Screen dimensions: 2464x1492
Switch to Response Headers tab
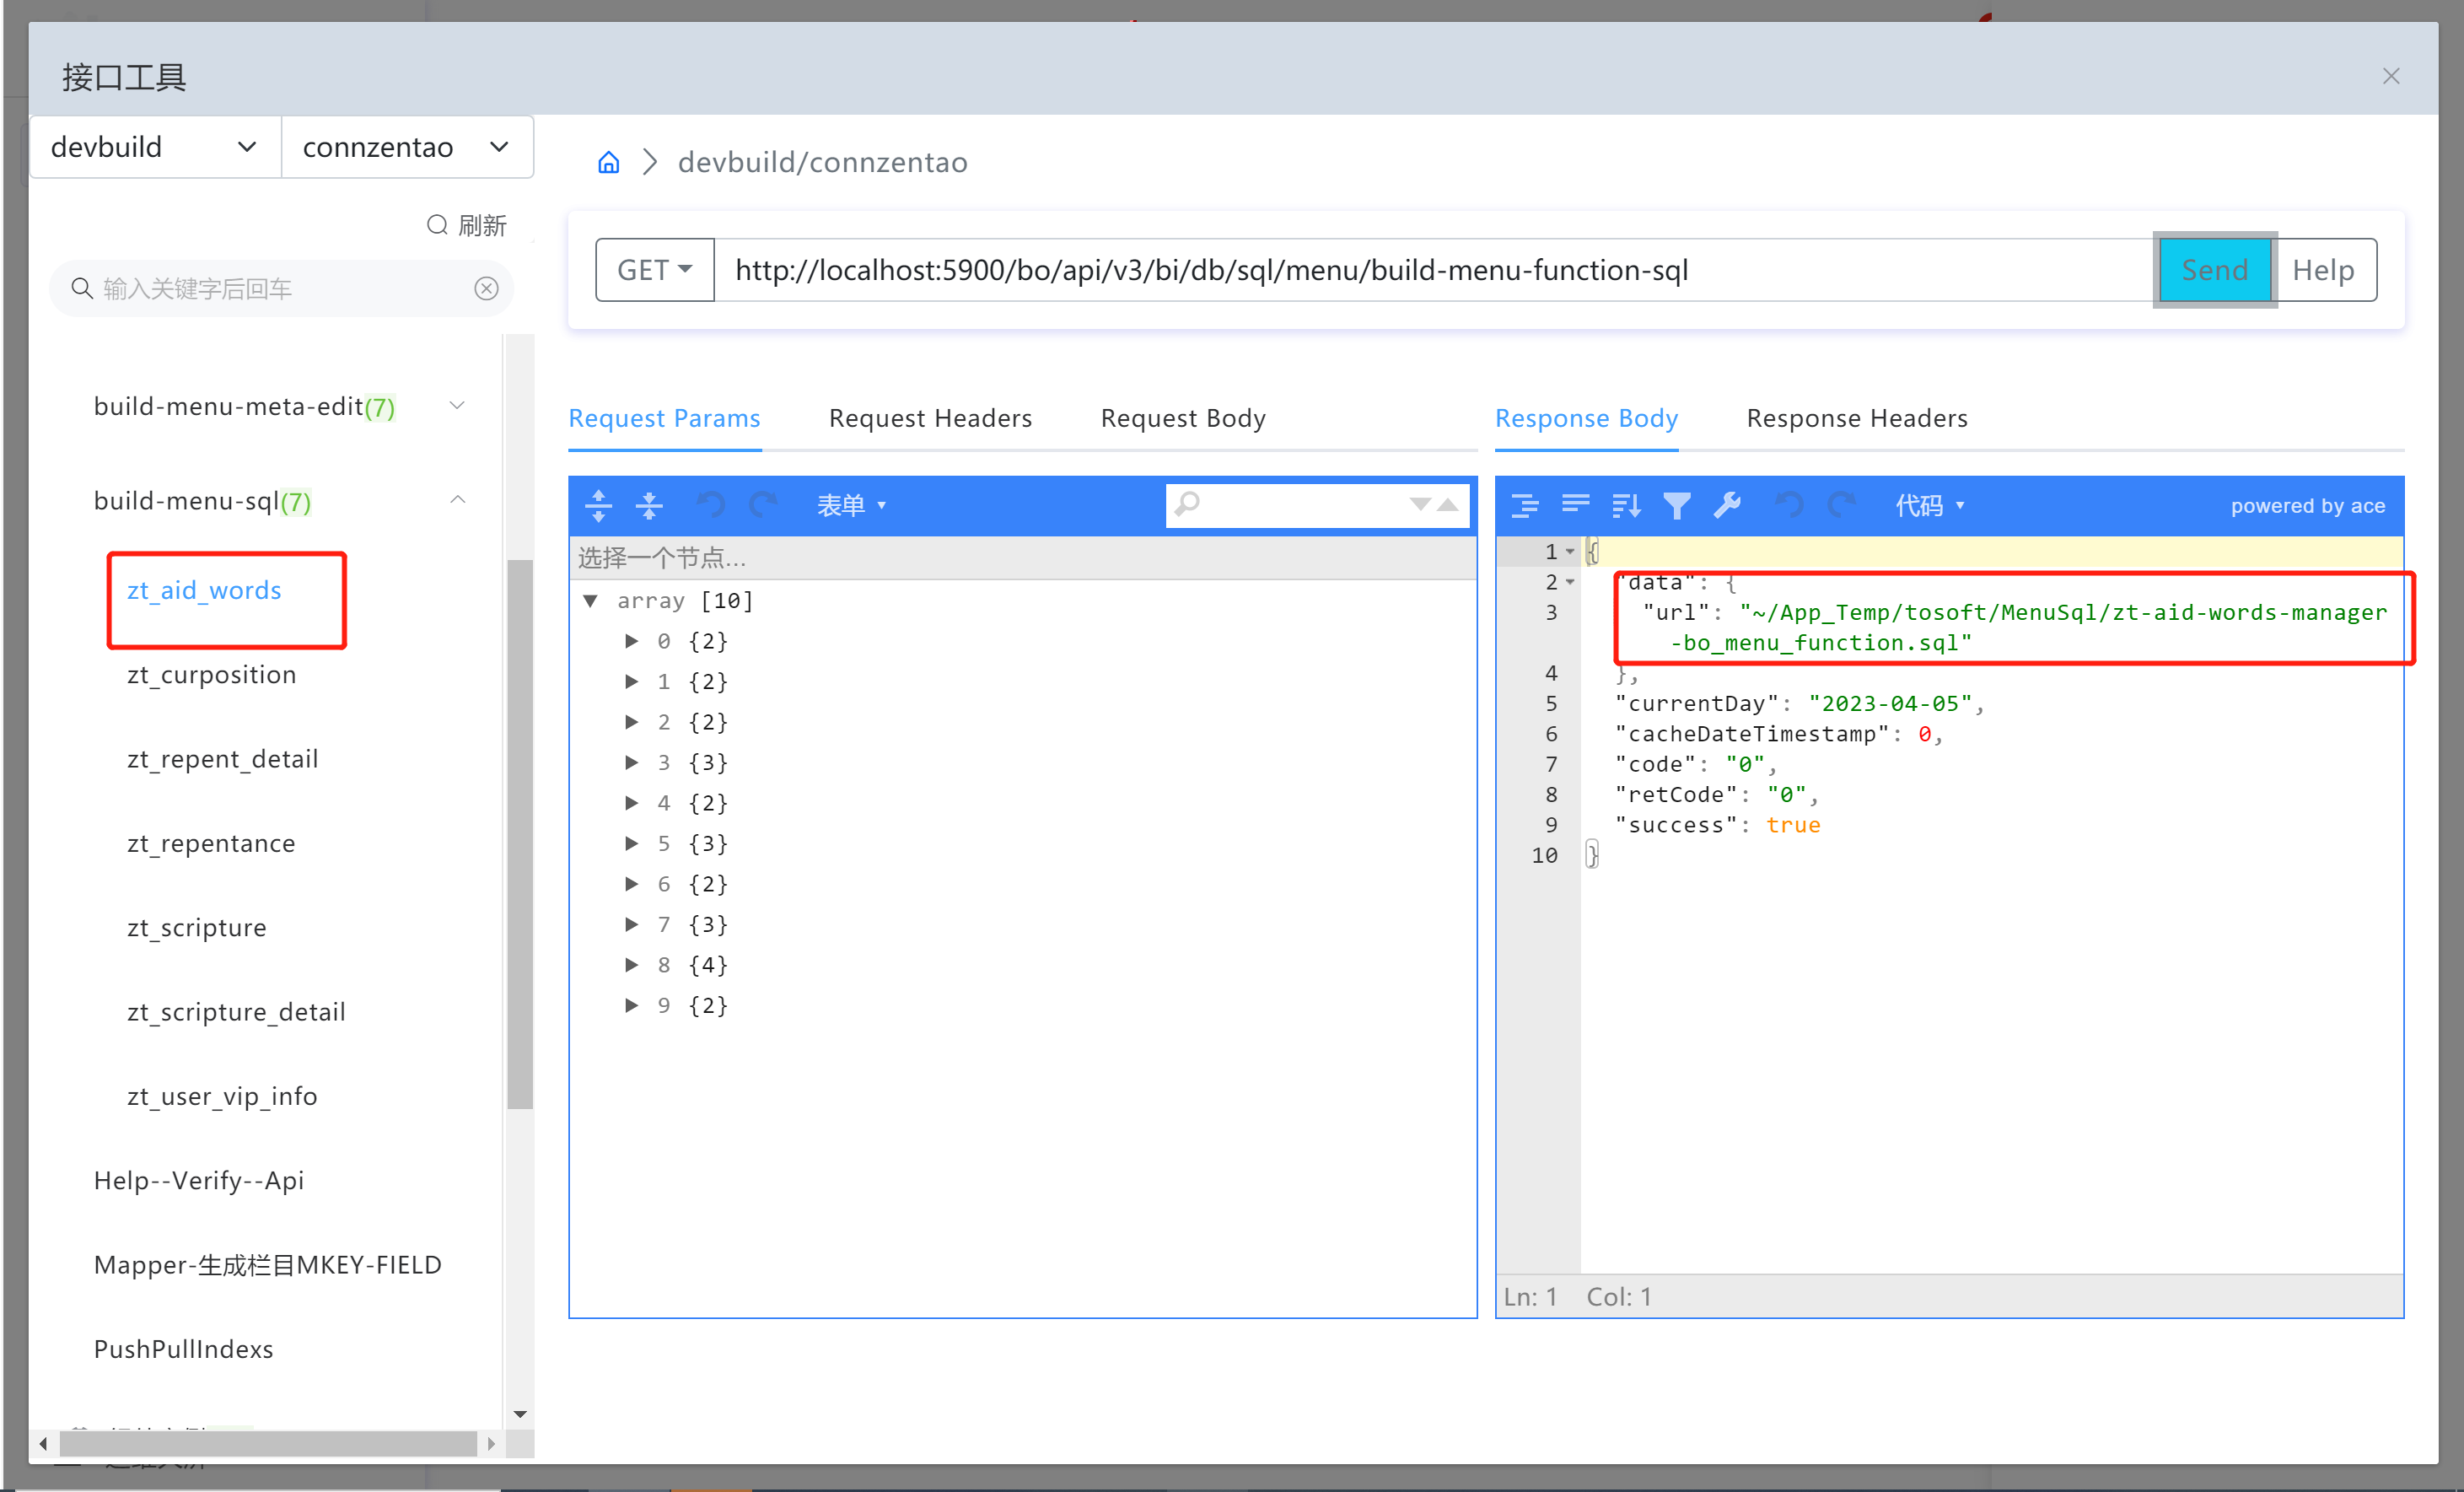[1857, 418]
